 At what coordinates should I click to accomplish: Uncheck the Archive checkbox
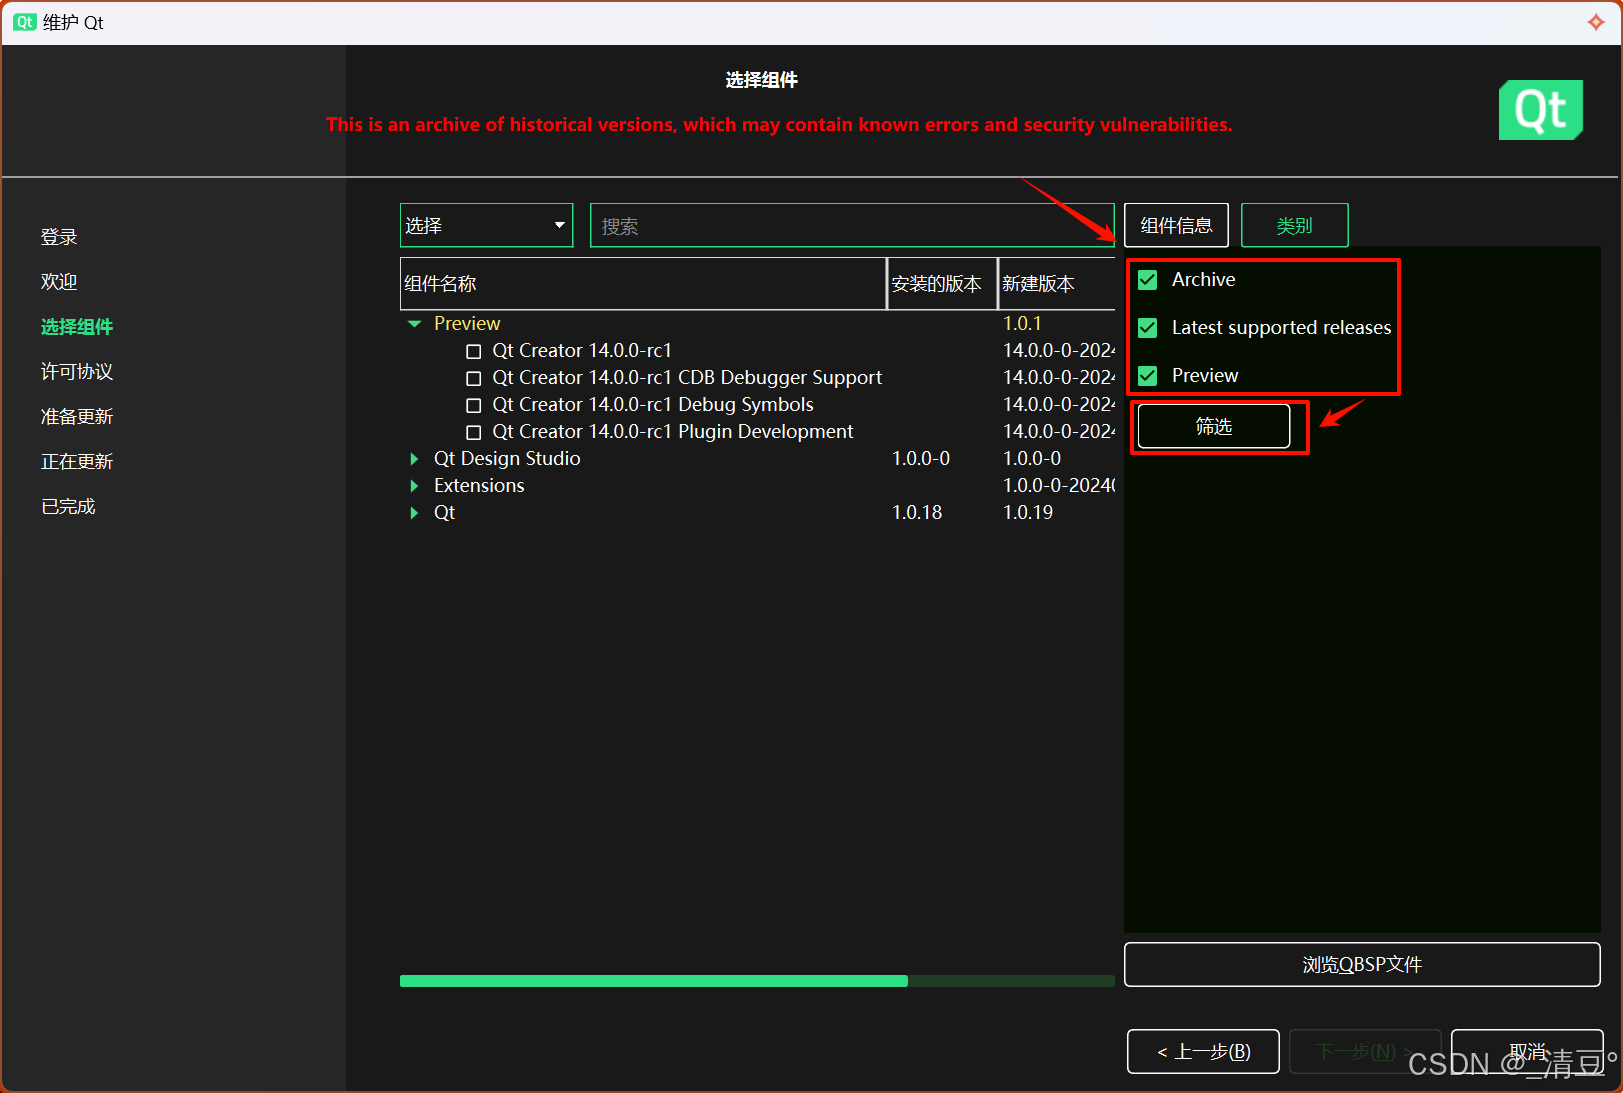click(x=1148, y=280)
